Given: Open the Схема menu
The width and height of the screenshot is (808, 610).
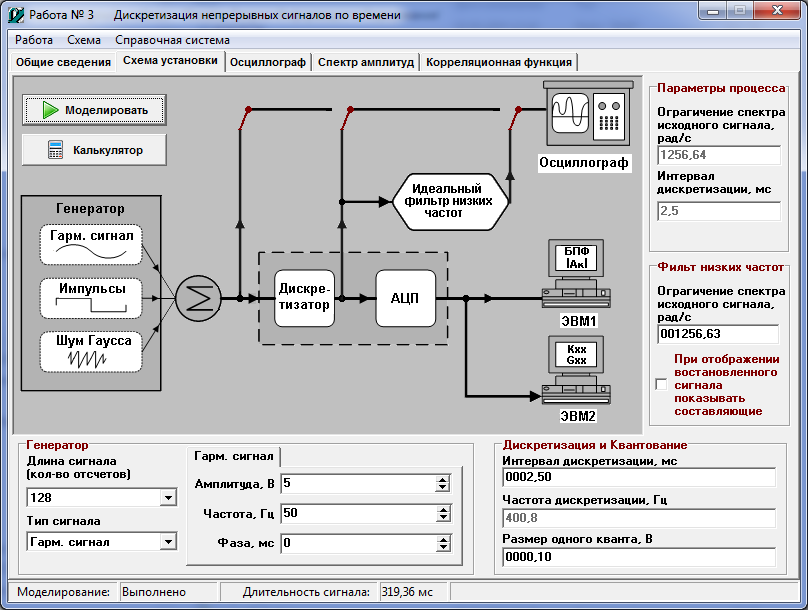Looking at the screenshot, I should click(x=83, y=40).
